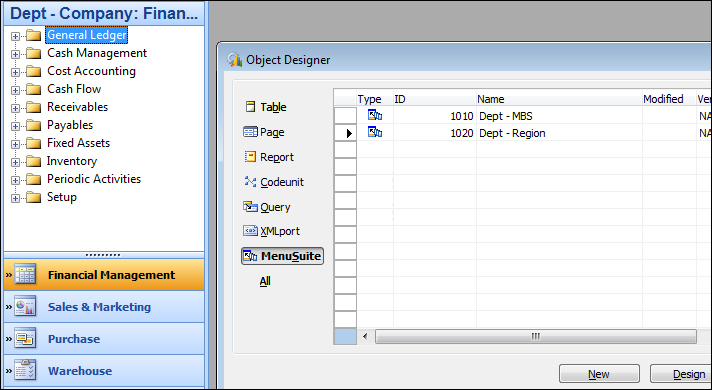The image size is (712, 390).
Task: Click the Receivables folder icon
Action: (x=34, y=108)
